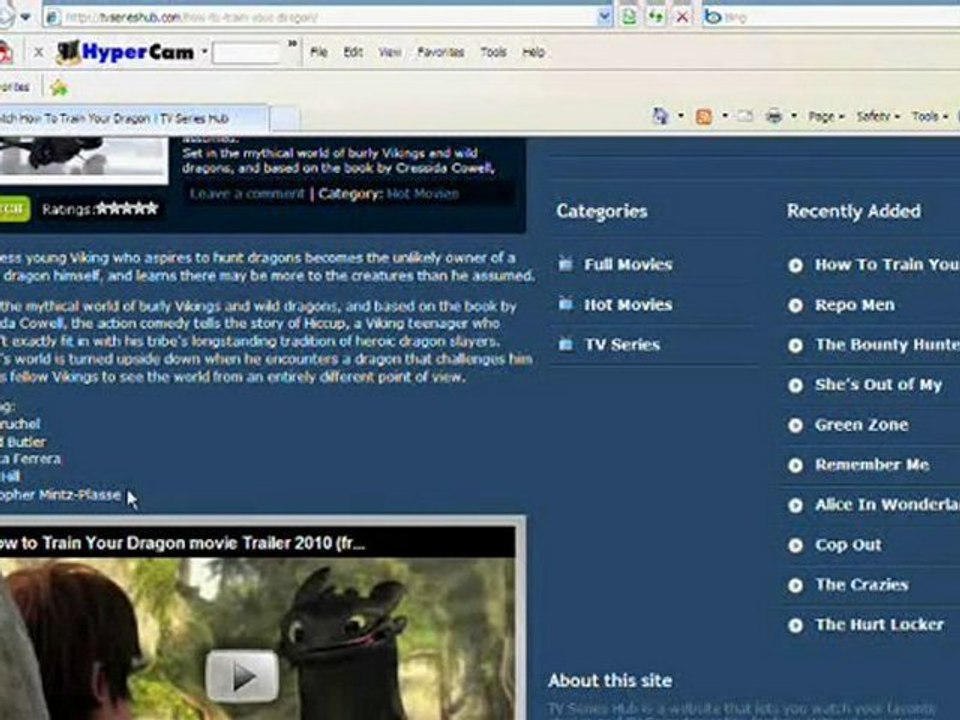Click the Print icon in command bar
The image size is (960, 720).
point(774,116)
